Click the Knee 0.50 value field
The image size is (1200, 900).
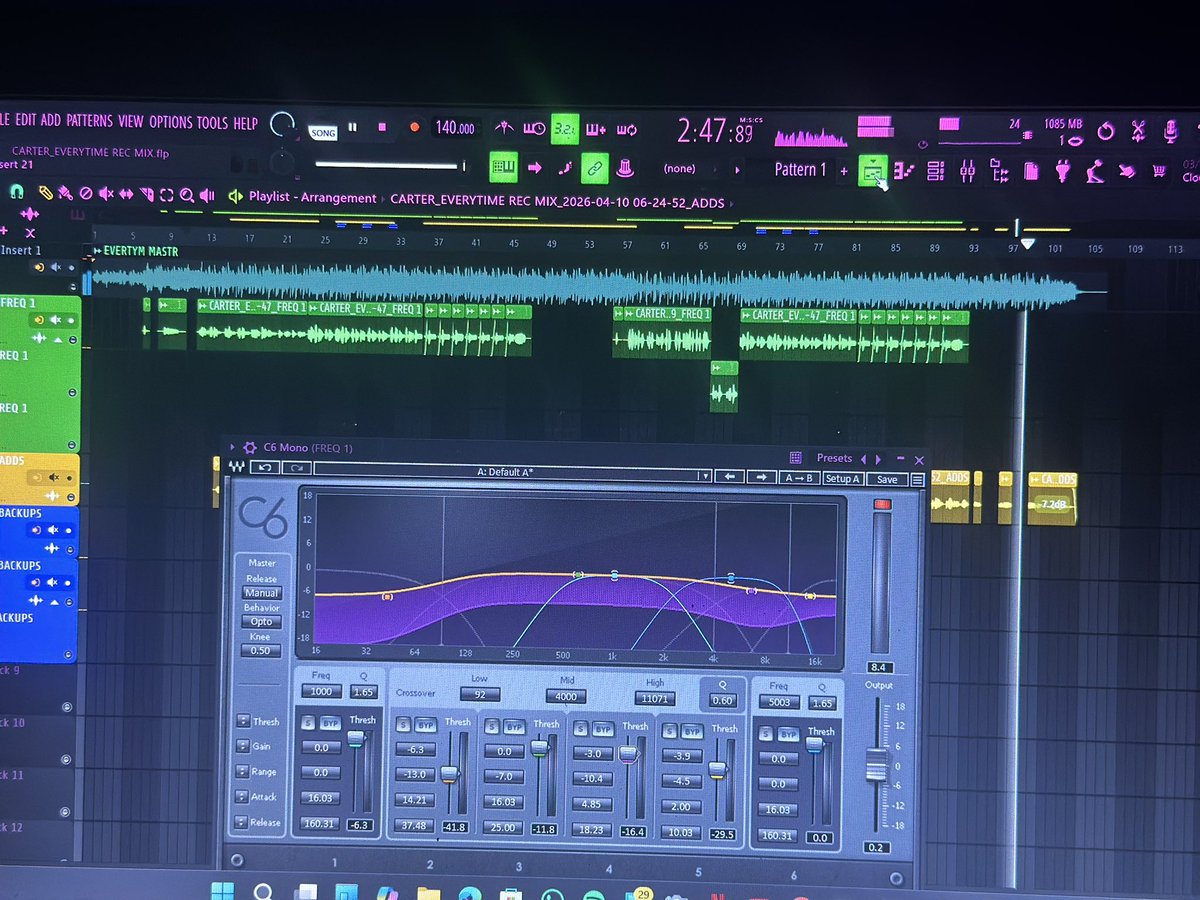(260, 651)
